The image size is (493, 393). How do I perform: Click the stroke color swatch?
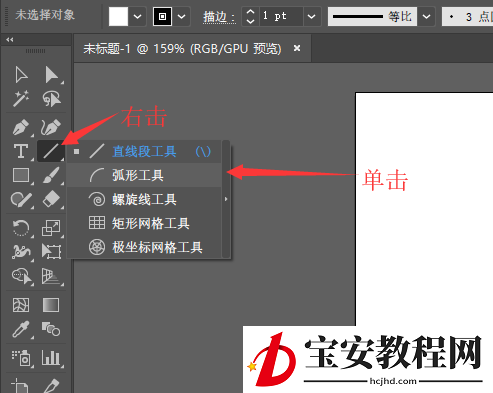pyautogui.click(x=162, y=16)
